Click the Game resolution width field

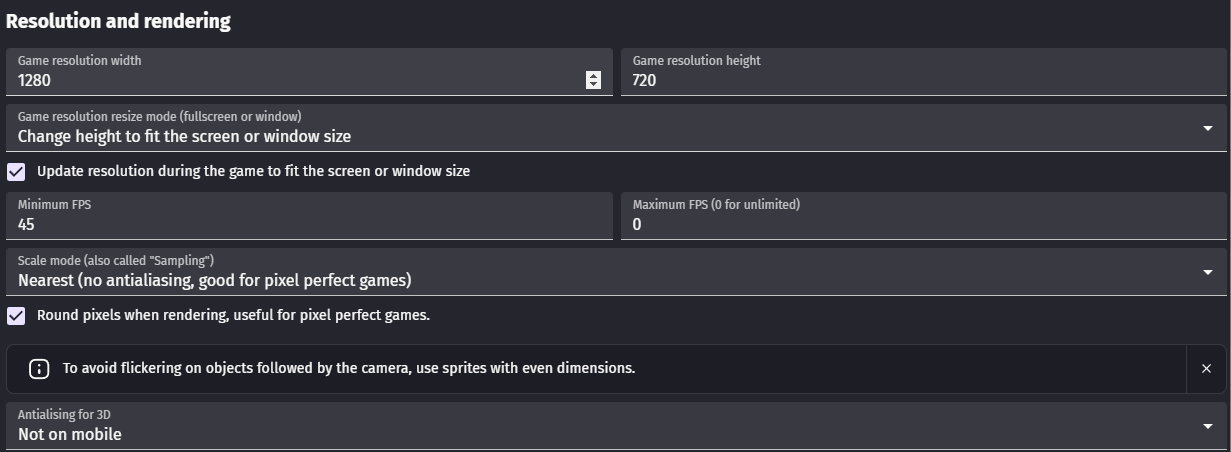pos(309,72)
